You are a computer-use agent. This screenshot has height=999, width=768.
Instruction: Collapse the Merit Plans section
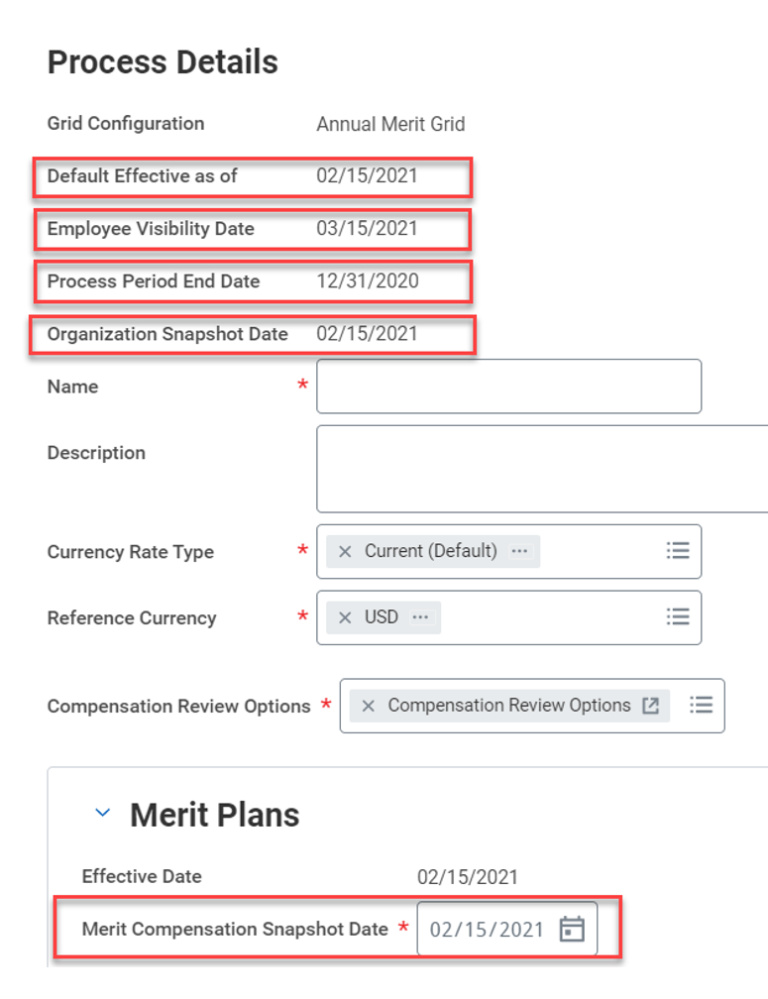[103, 813]
